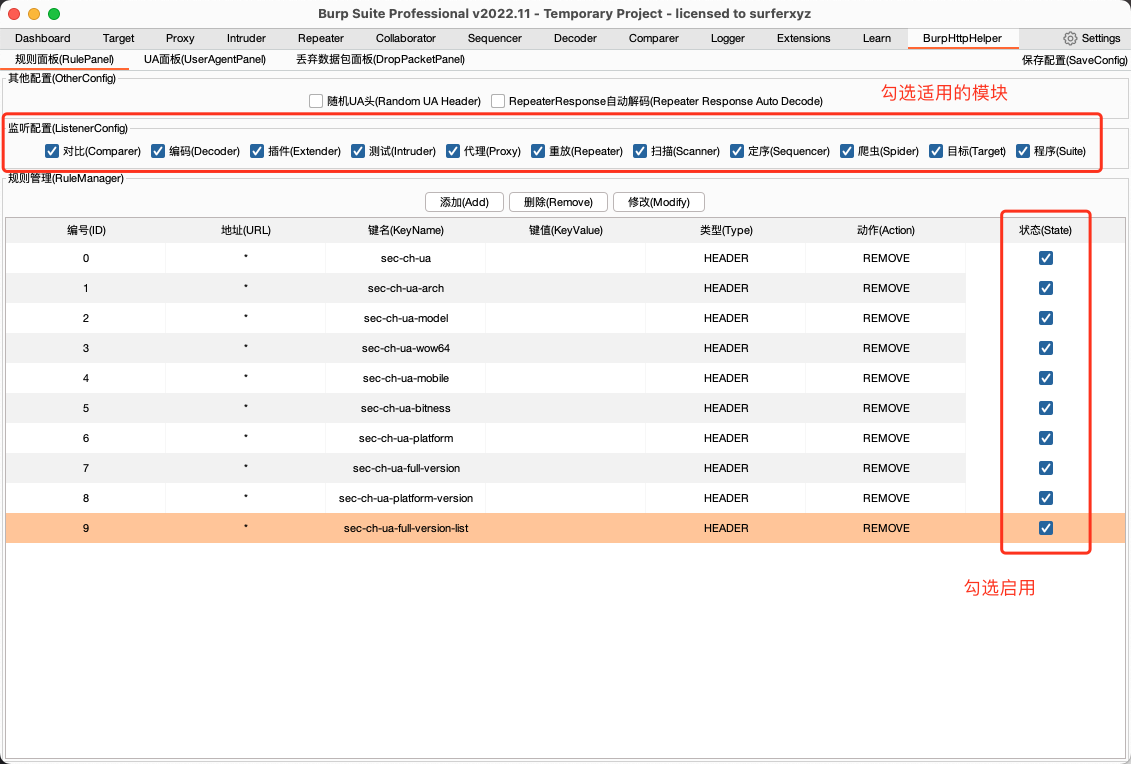Click the sec-ch-ua-platform key name cell

[x=406, y=438]
